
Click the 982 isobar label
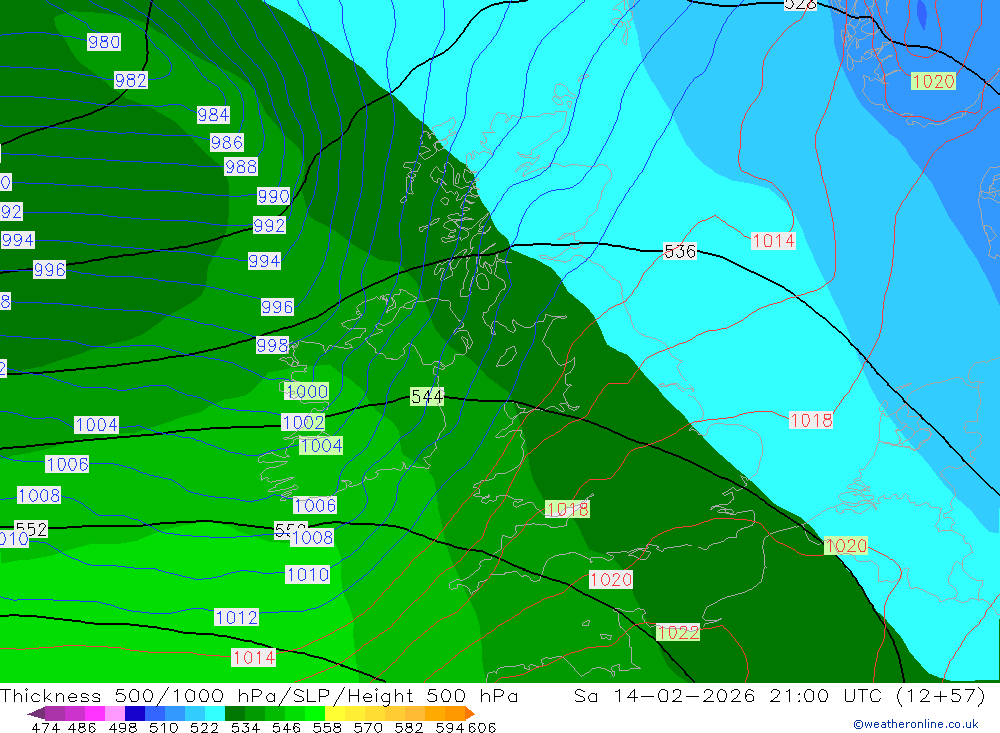[131, 80]
